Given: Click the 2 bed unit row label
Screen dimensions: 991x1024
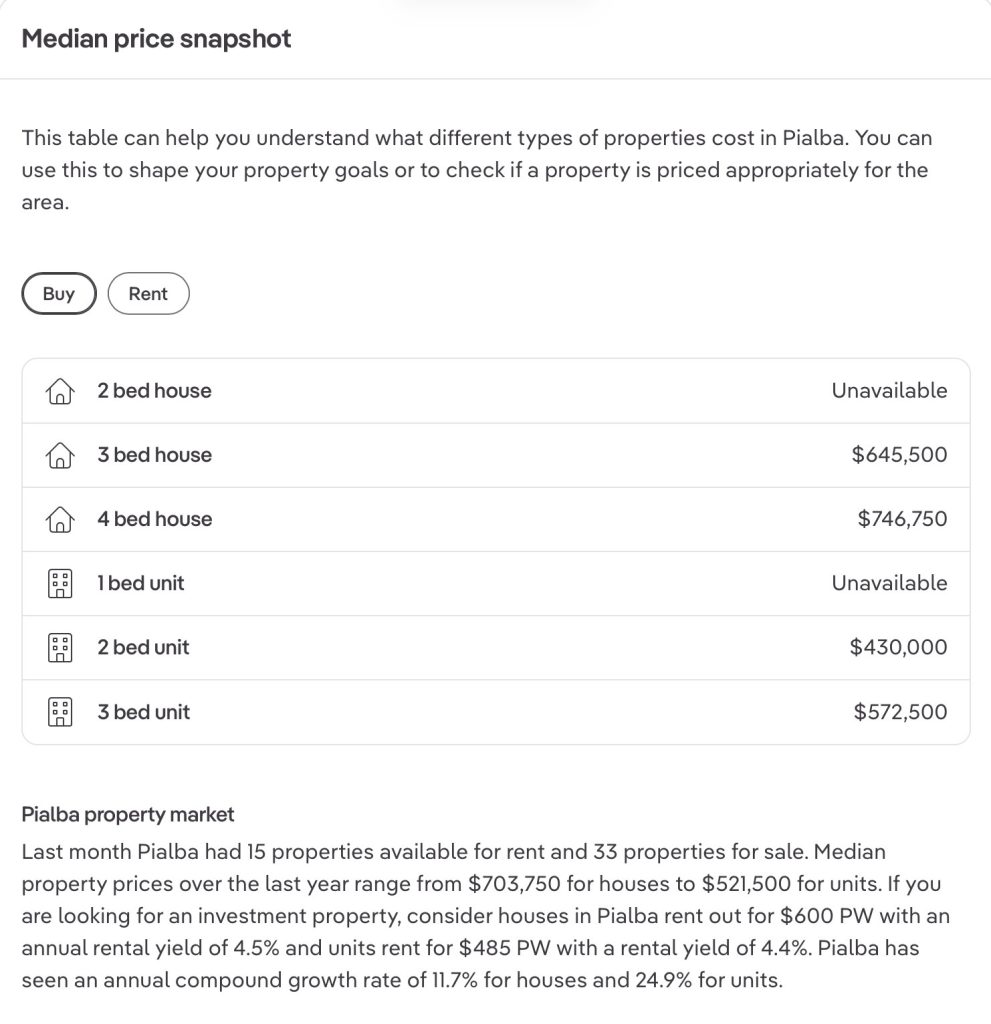Looking at the screenshot, I should click(x=143, y=647).
